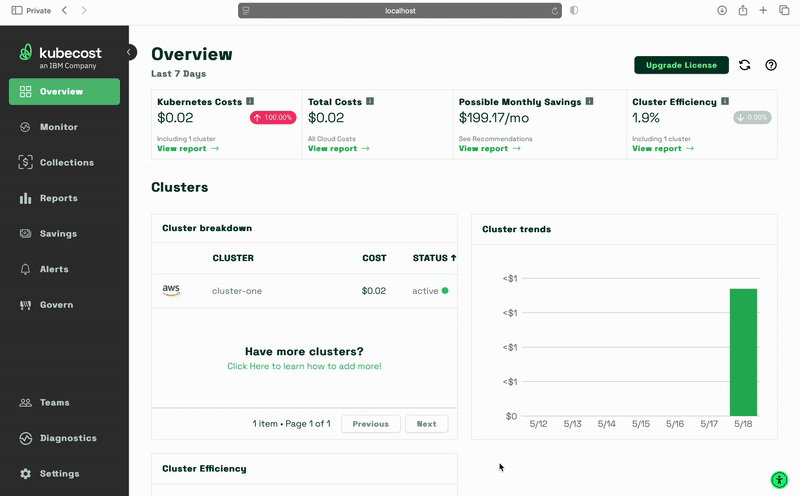Click the grey 0.00% change badge
The height and width of the screenshot is (496, 800).
point(752,117)
